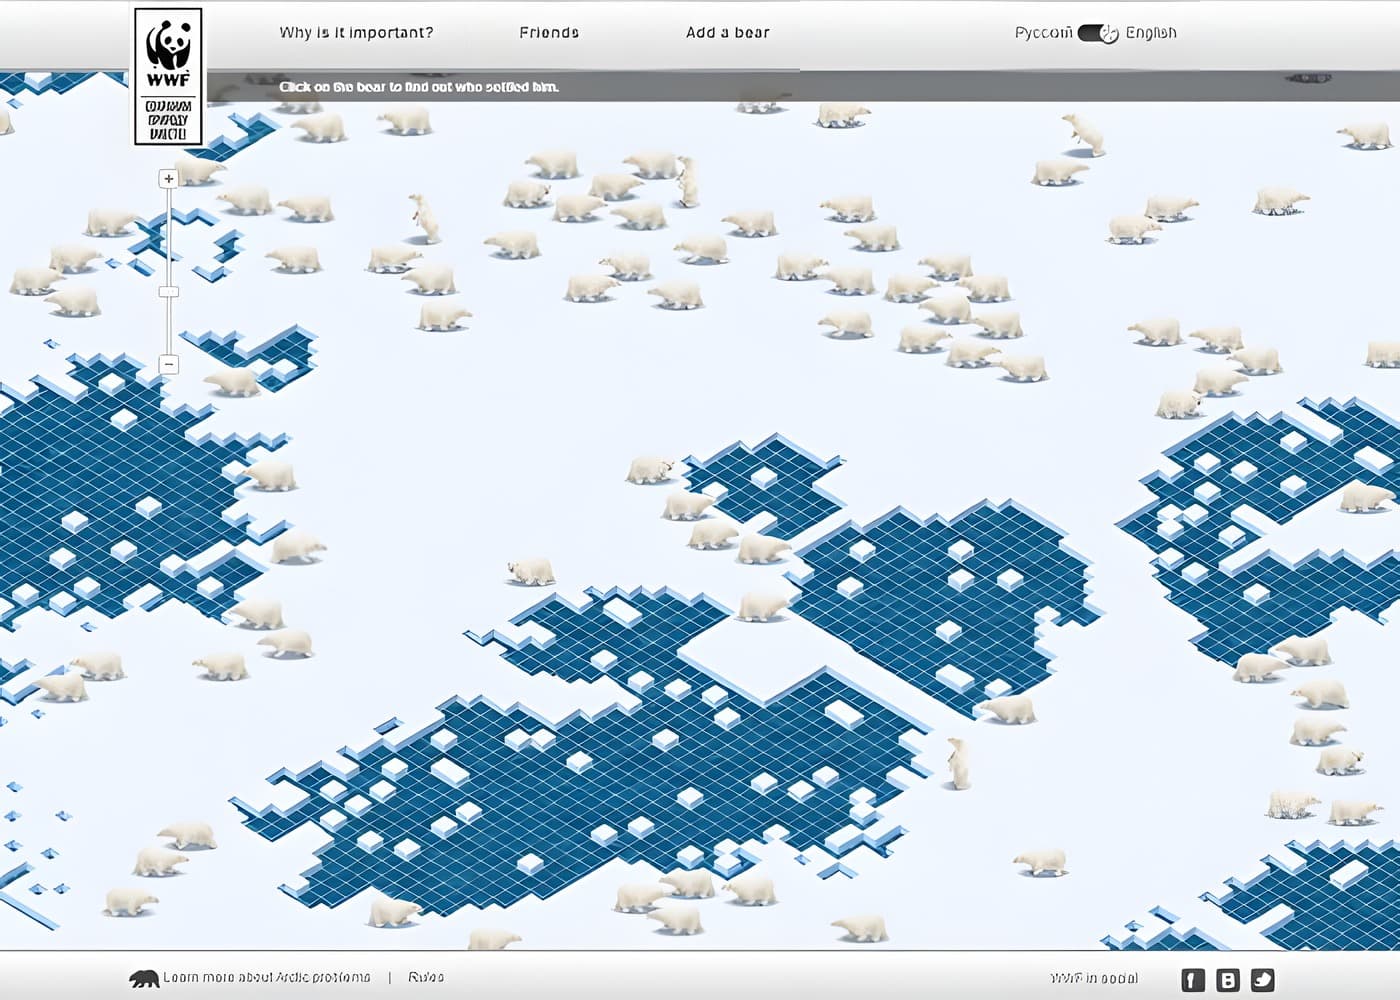1400x1000 pixels.
Task: Open the Friends menu item
Action: [x=549, y=32]
